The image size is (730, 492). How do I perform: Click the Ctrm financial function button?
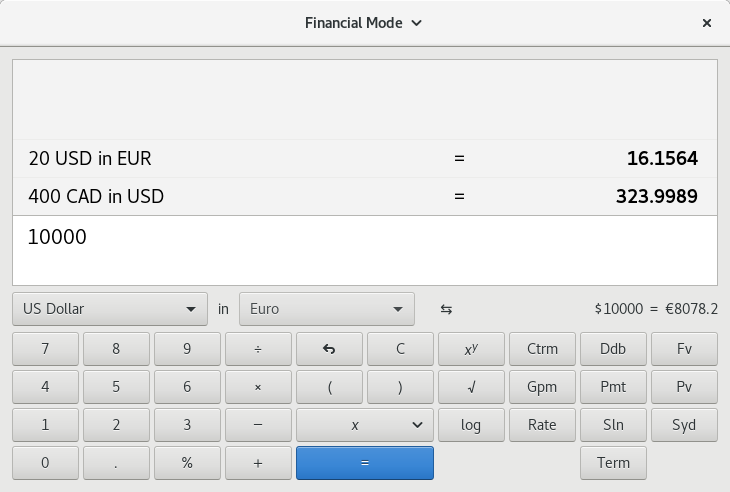(542, 349)
